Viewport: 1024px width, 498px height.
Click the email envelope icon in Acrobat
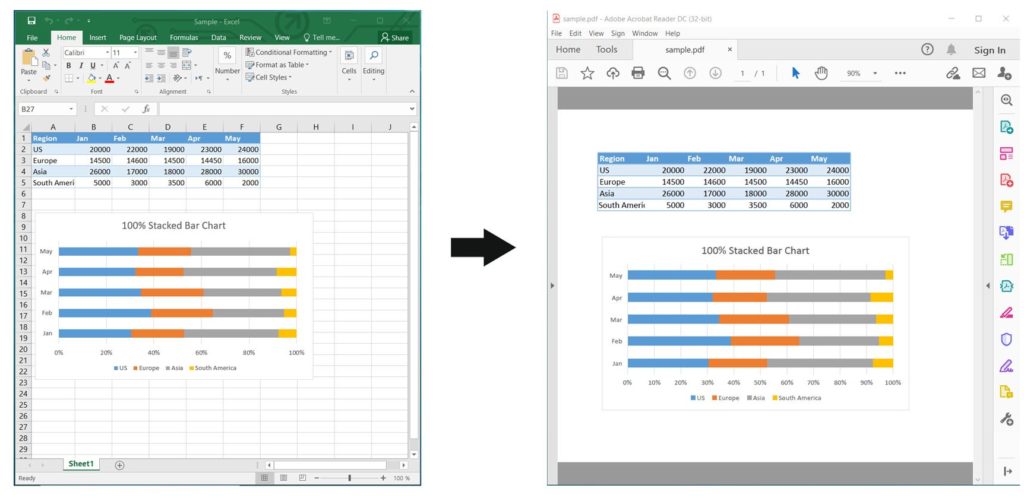(x=979, y=73)
